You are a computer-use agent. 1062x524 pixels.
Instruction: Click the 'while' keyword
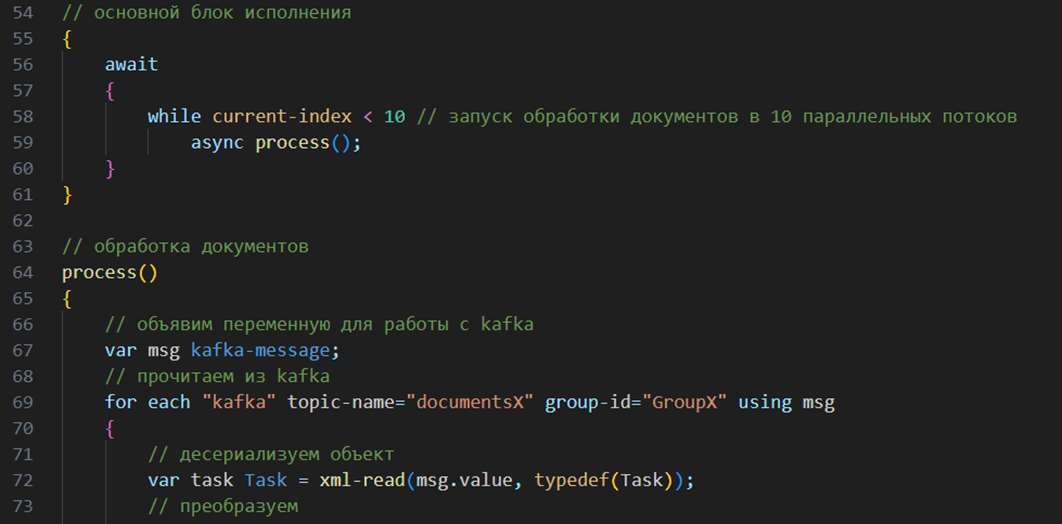tap(175, 116)
